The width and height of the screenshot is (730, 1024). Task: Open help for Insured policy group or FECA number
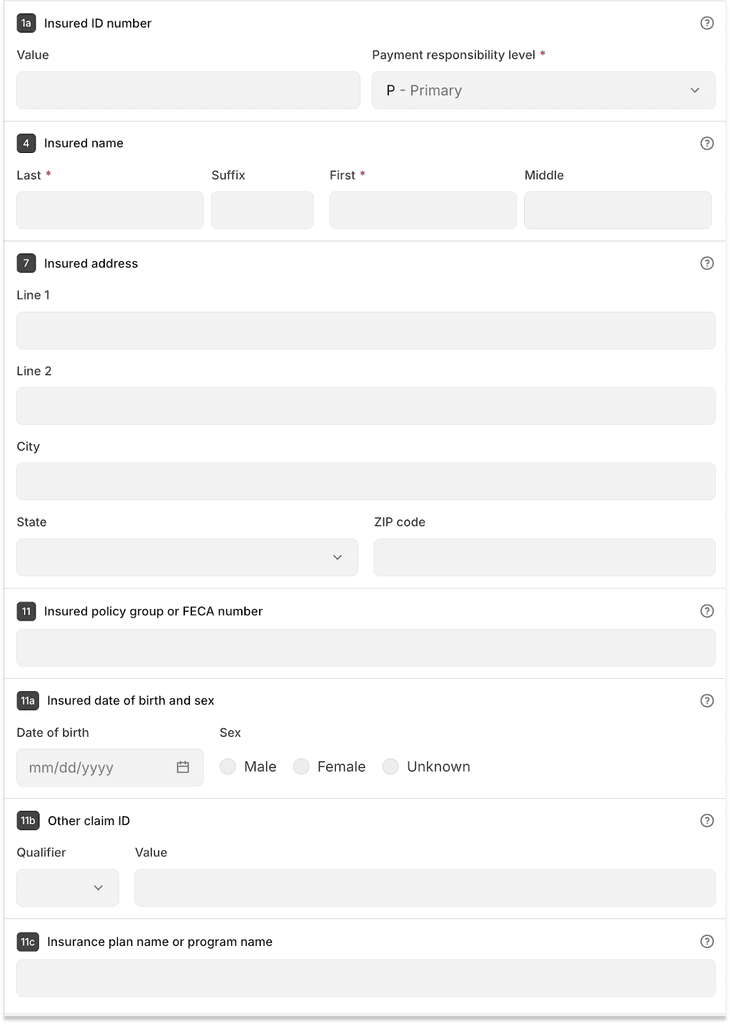[707, 610]
